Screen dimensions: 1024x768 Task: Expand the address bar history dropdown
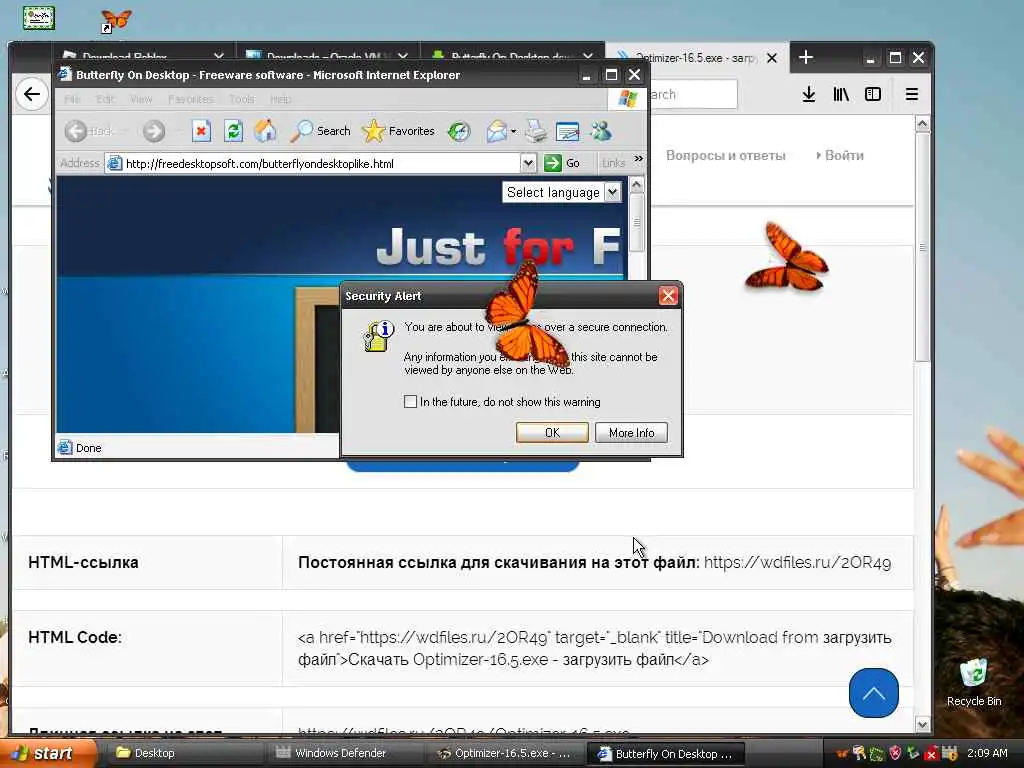point(528,163)
